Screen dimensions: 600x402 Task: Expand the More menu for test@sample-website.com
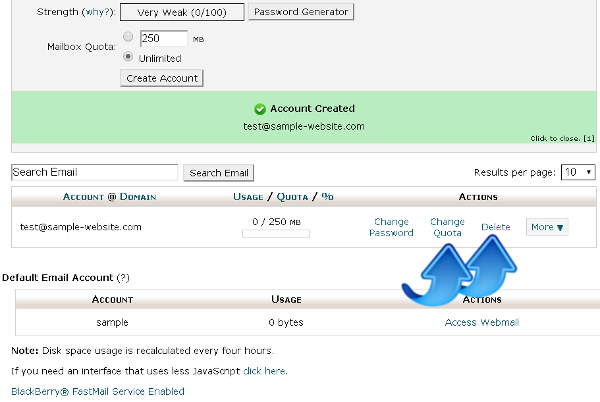(547, 227)
